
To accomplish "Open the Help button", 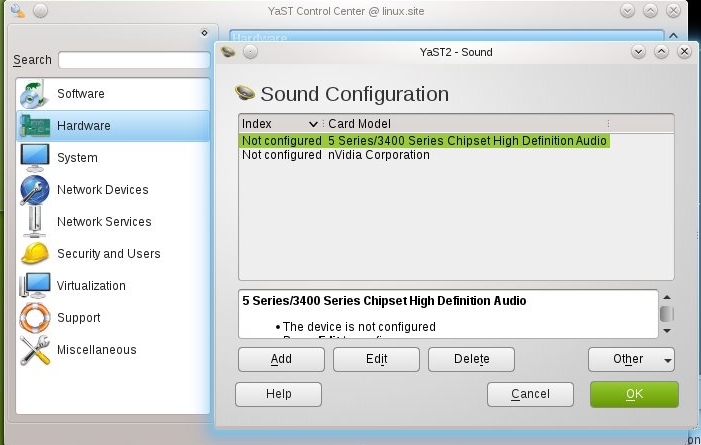I will 279,394.
